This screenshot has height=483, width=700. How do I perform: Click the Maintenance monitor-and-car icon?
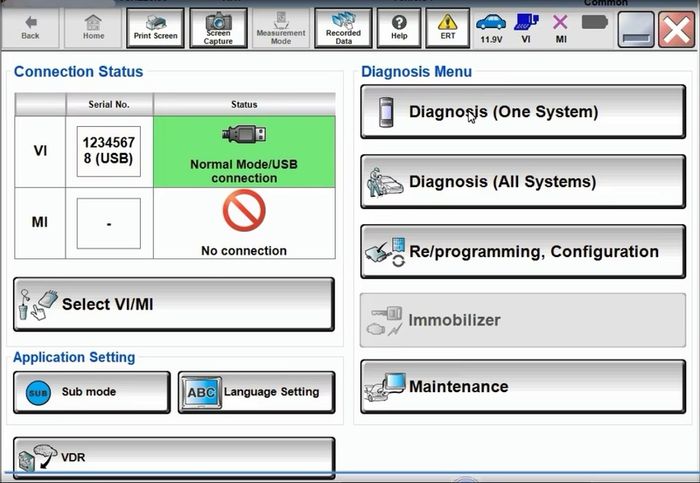[385, 387]
